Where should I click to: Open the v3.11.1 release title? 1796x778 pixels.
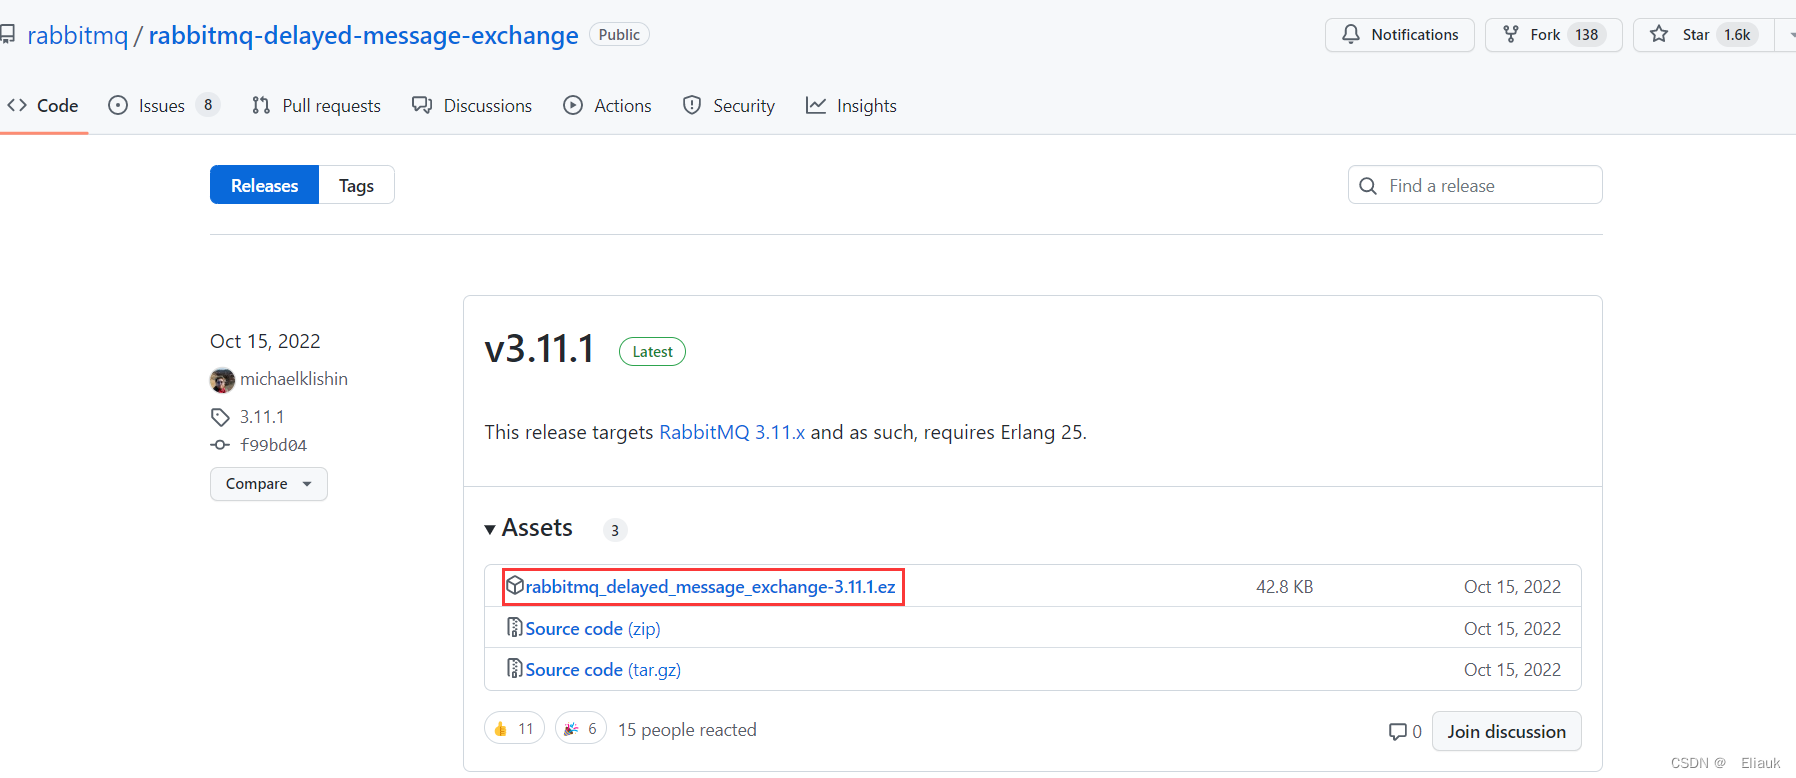click(x=539, y=349)
